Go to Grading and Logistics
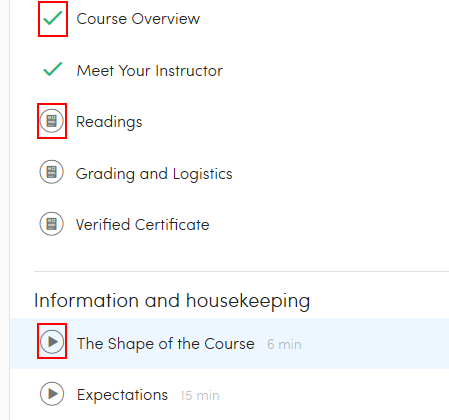The image size is (449, 420). (x=154, y=174)
